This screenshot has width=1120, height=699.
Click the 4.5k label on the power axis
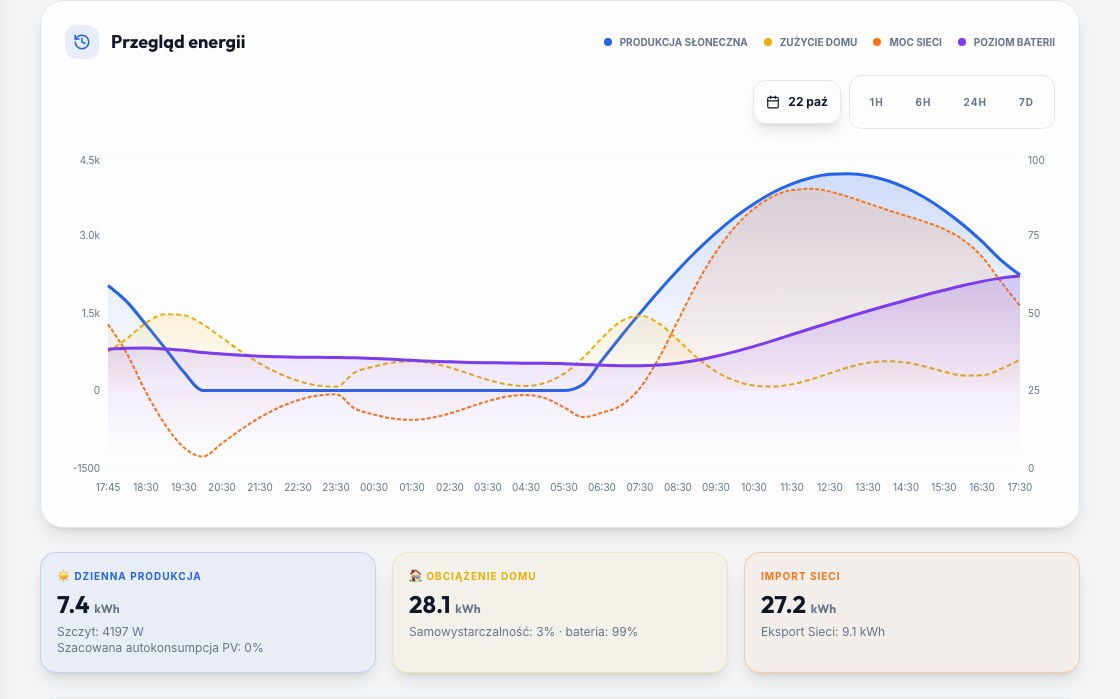(90, 161)
